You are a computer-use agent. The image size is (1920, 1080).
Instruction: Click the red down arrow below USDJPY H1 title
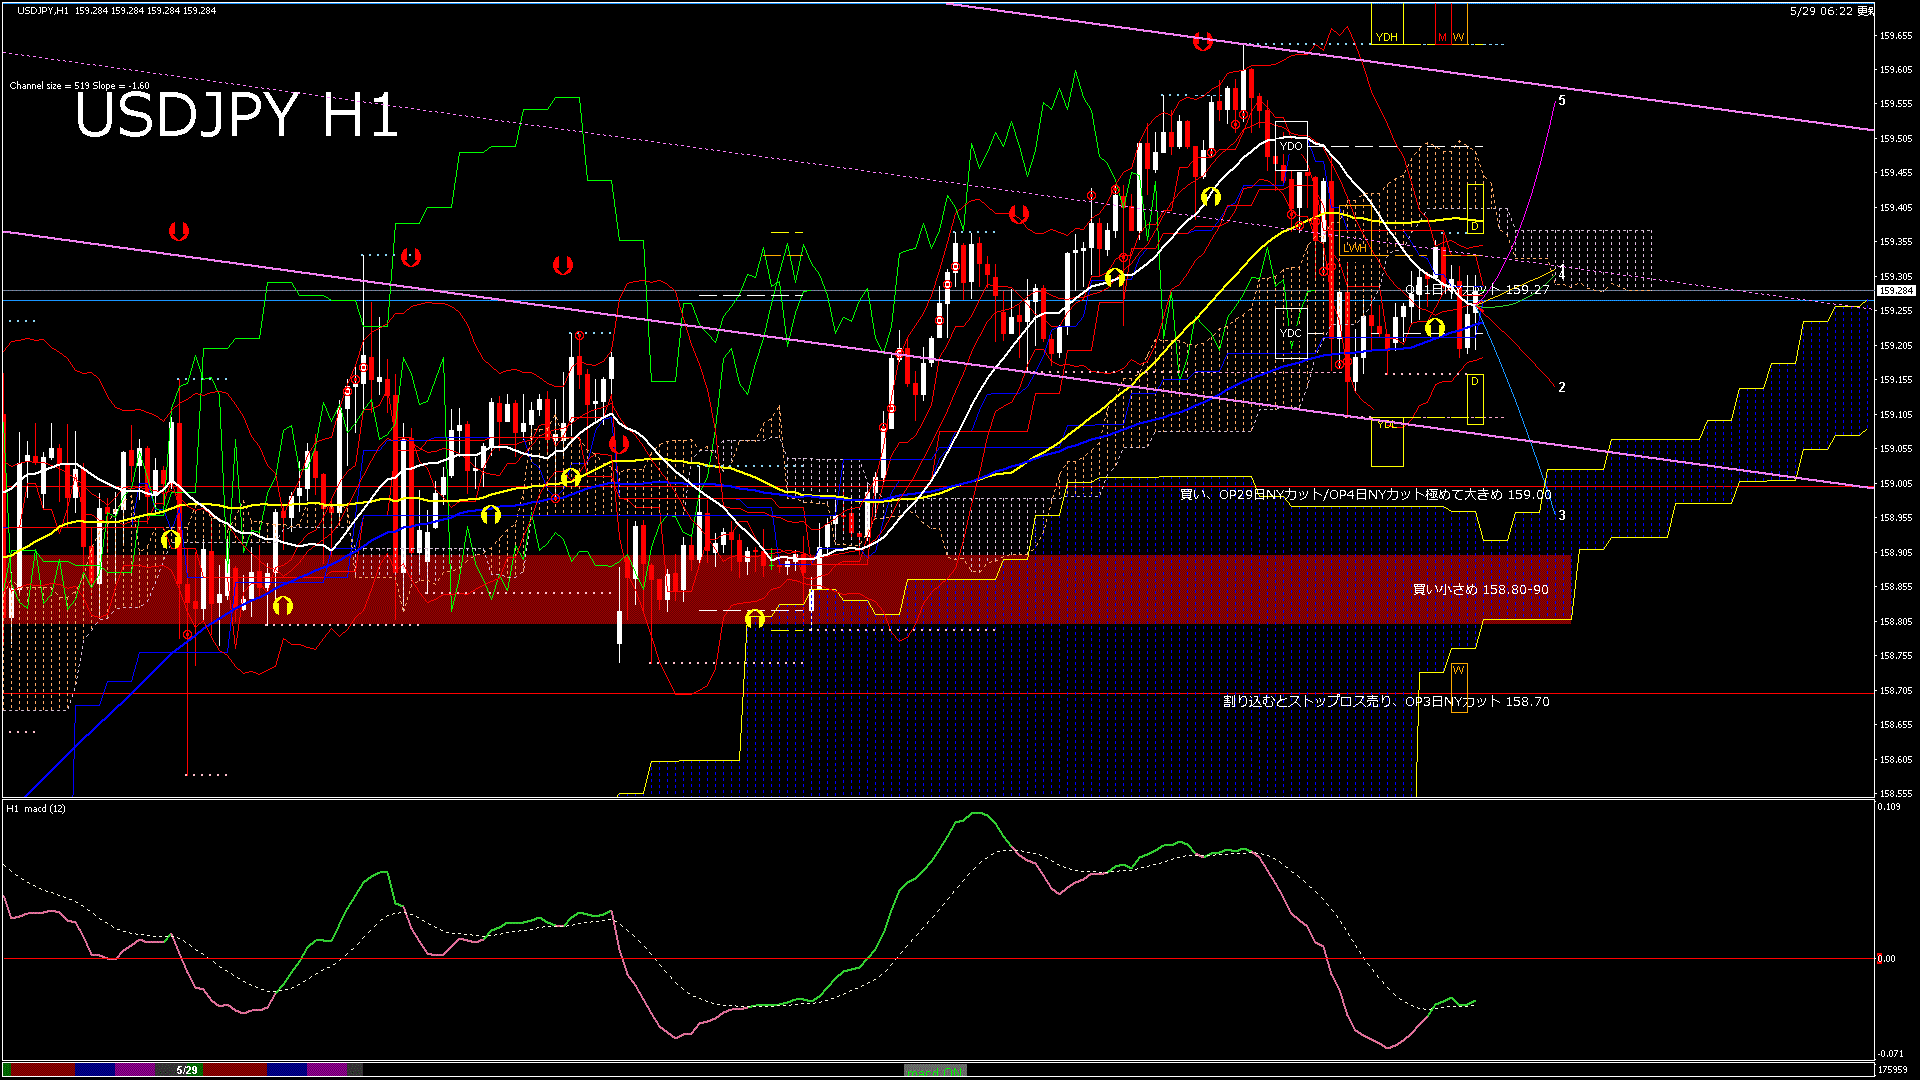coord(179,231)
